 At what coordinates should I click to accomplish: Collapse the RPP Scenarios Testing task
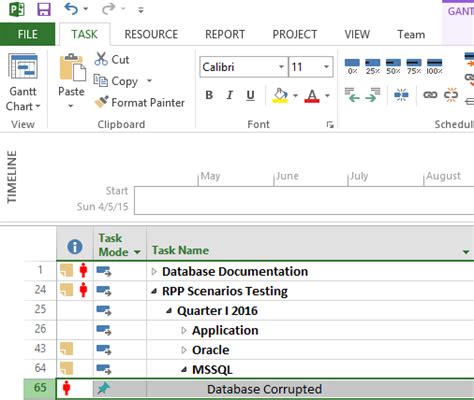[x=154, y=291]
